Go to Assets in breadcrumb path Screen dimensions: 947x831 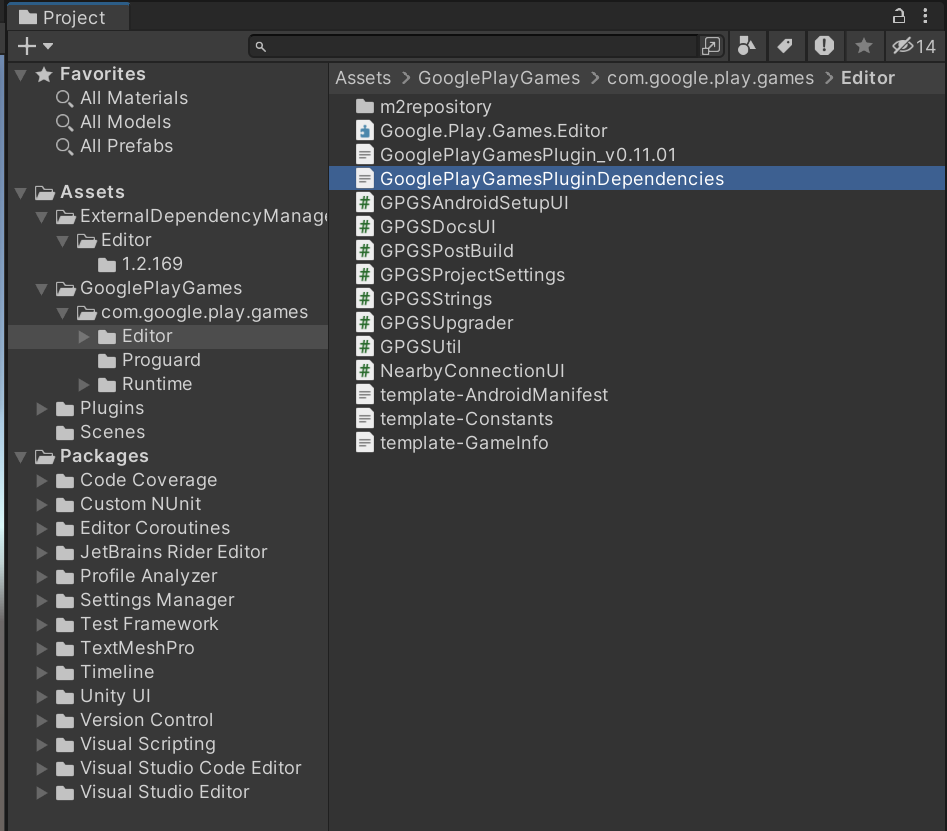pos(363,78)
